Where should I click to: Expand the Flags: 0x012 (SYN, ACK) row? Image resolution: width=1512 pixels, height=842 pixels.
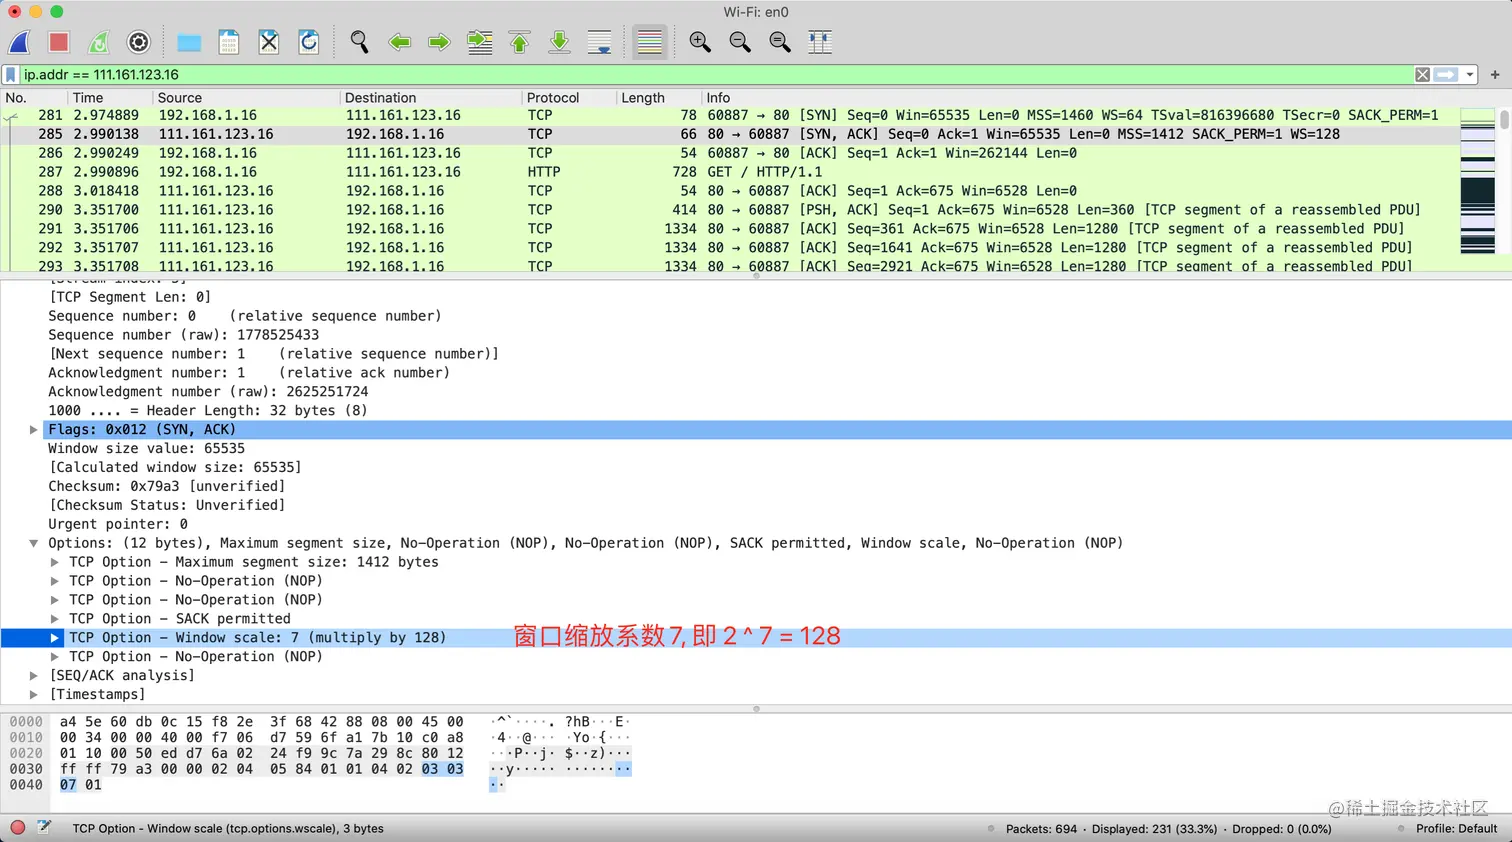coord(33,430)
